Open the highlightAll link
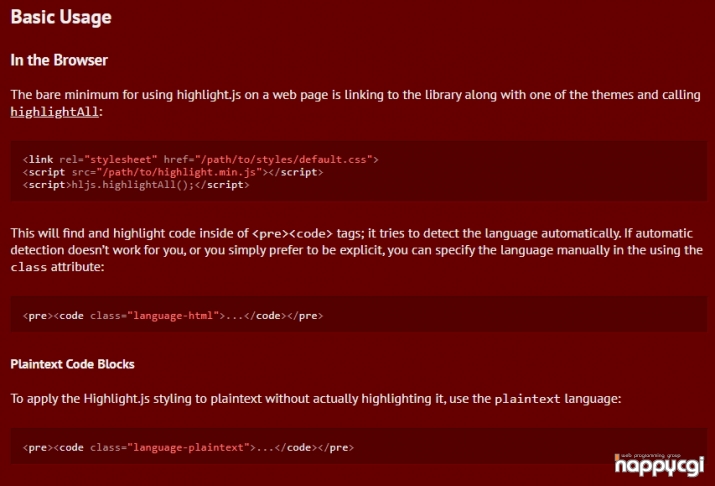The width and height of the screenshot is (715, 486). click(54, 112)
